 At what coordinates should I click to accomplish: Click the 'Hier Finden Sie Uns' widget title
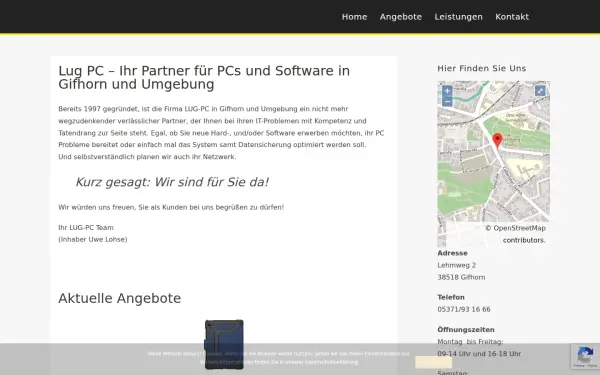click(x=481, y=68)
